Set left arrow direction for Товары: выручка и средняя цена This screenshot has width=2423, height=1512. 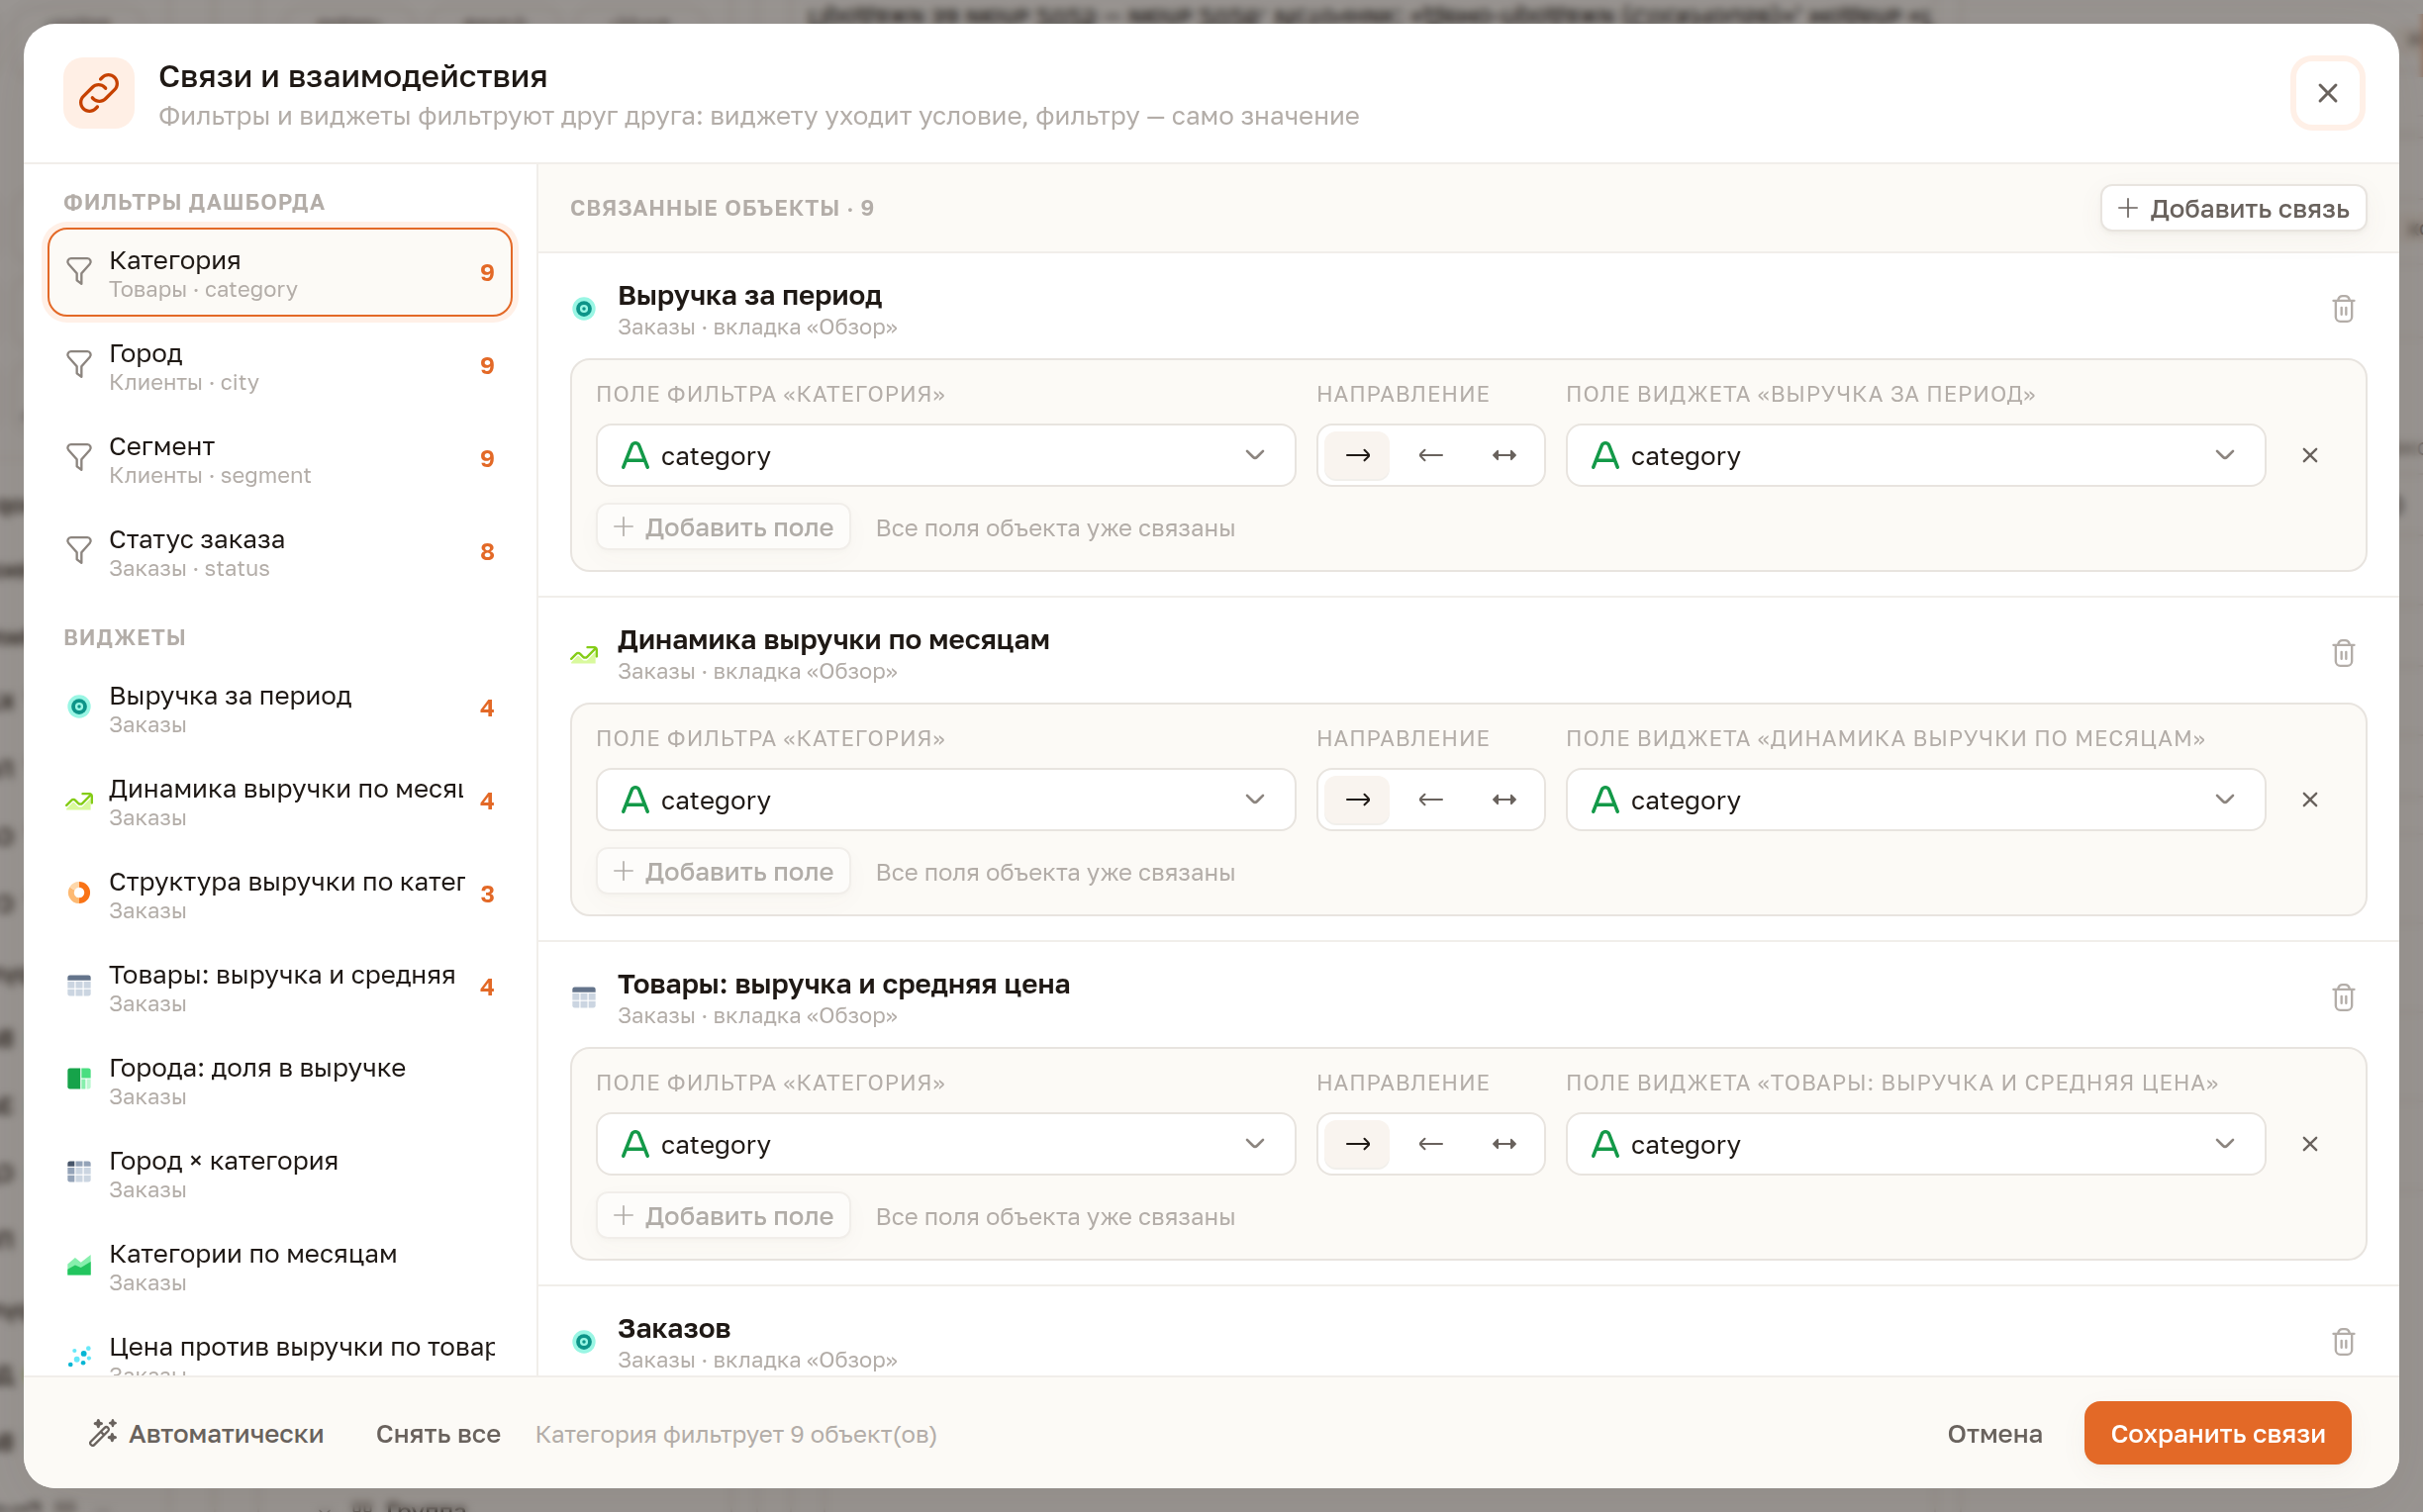1430,1143
